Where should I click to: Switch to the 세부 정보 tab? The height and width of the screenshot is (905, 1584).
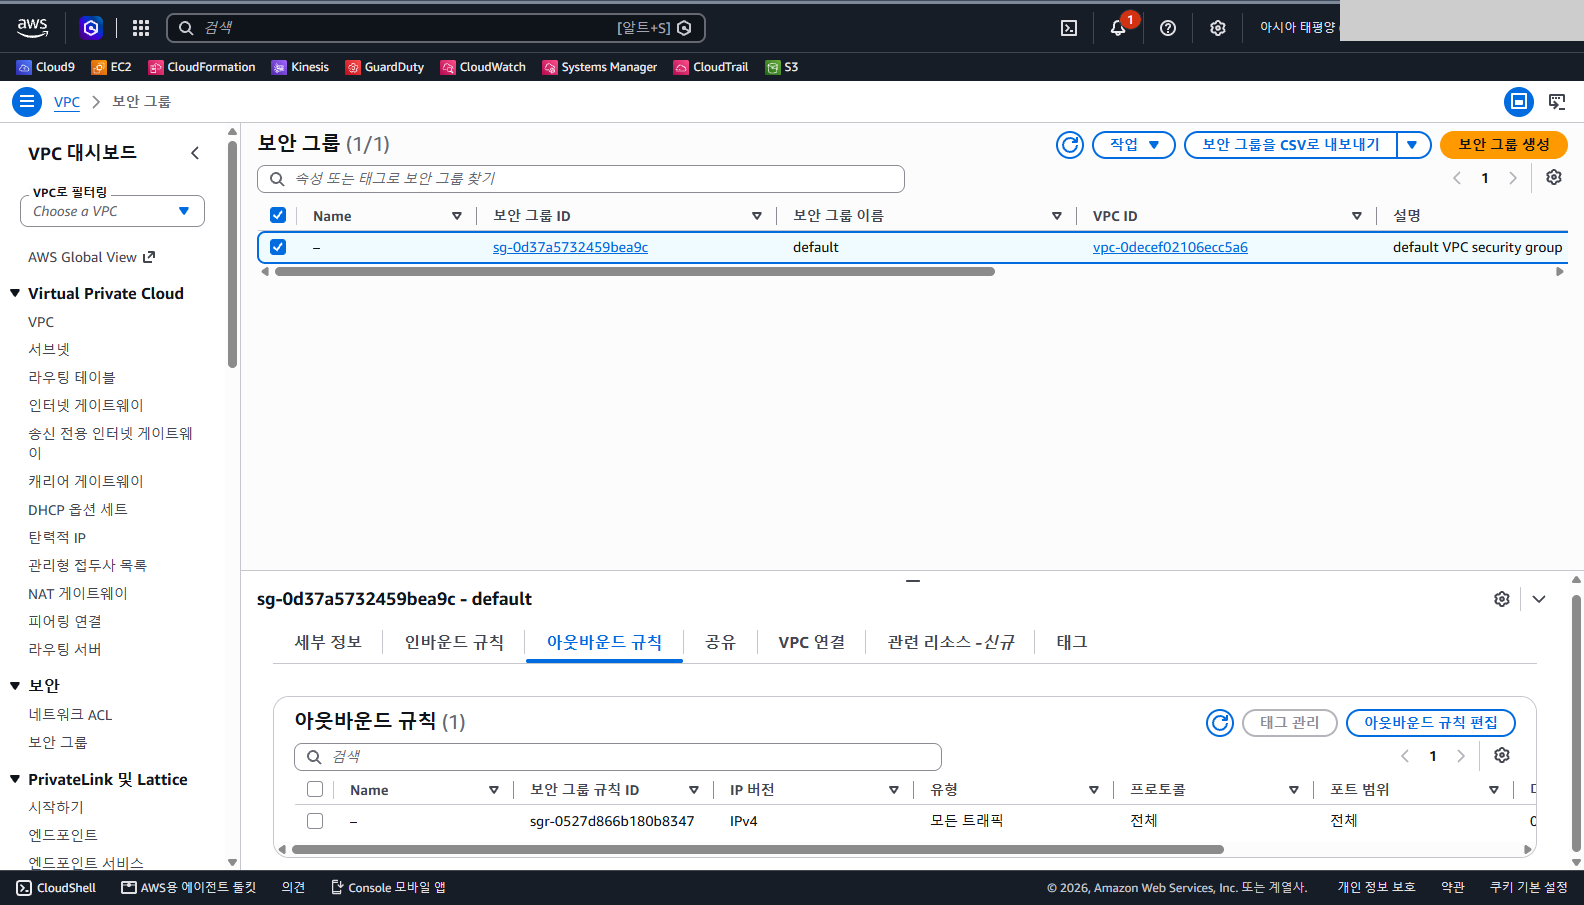[x=328, y=642]
